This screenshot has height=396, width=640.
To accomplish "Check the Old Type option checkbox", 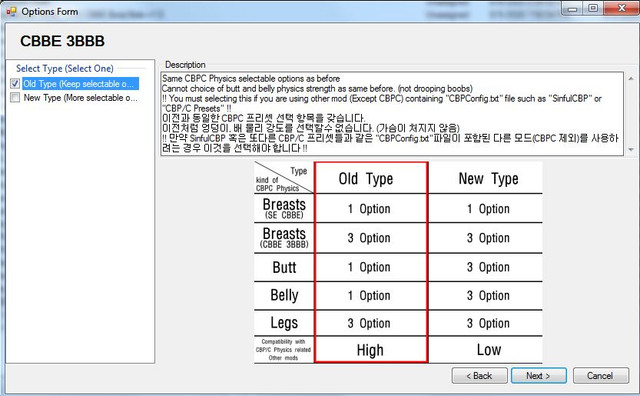I will tap(15, 84).
